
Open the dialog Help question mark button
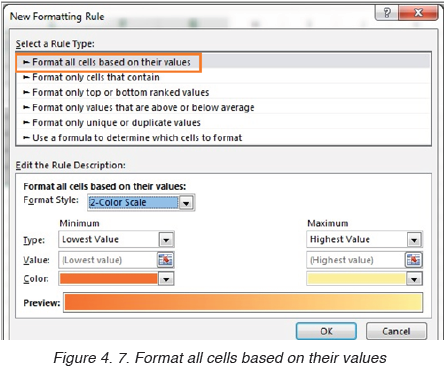[387, 13]
